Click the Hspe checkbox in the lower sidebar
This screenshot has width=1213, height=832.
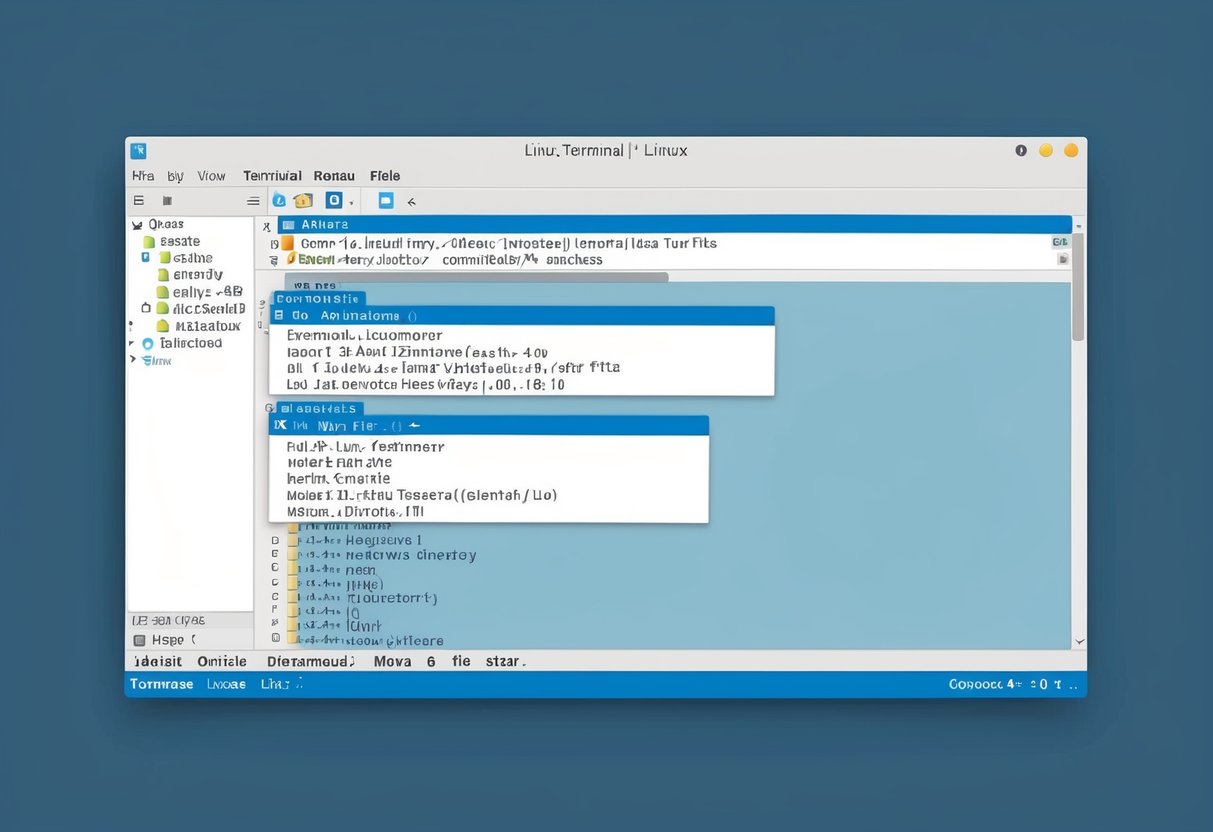click(140, 639)
